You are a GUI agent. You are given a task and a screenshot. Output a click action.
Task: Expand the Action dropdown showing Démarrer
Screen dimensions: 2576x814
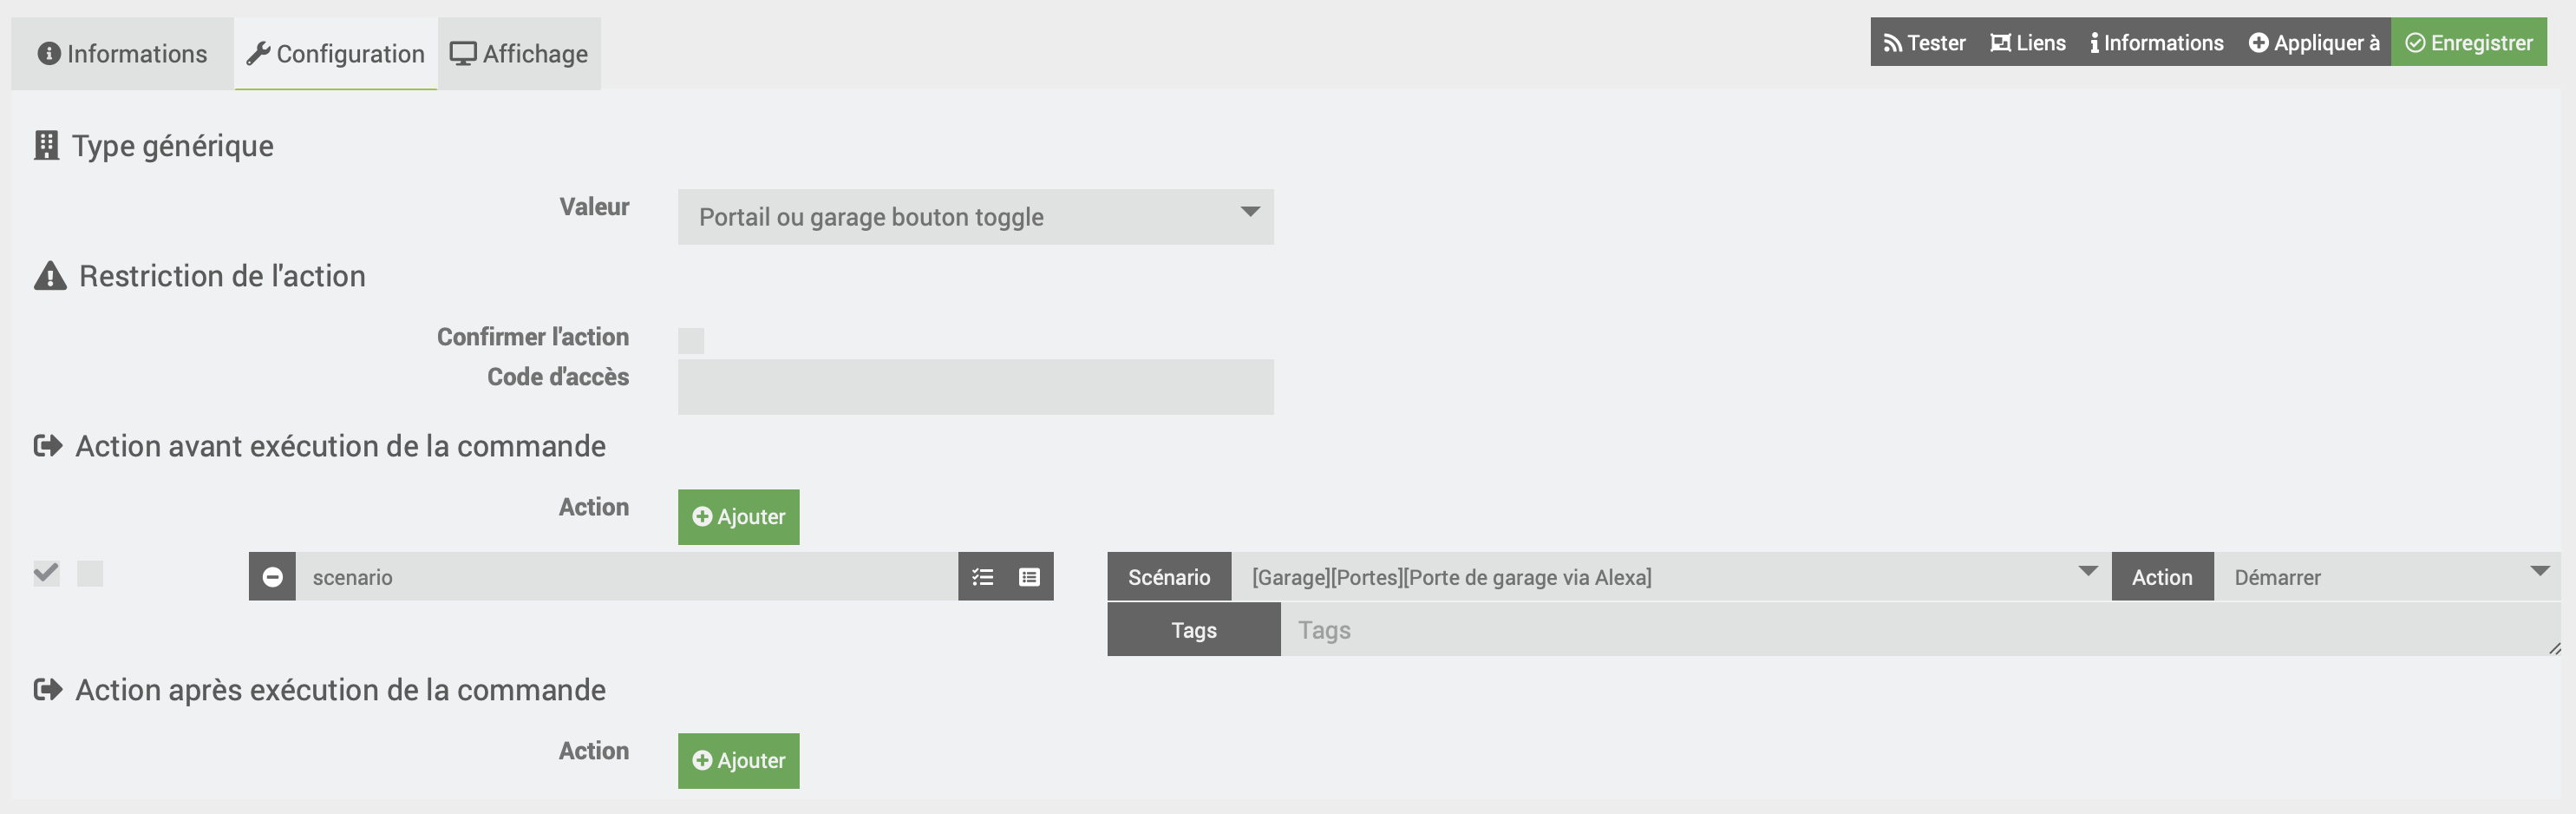(2386, 577)
